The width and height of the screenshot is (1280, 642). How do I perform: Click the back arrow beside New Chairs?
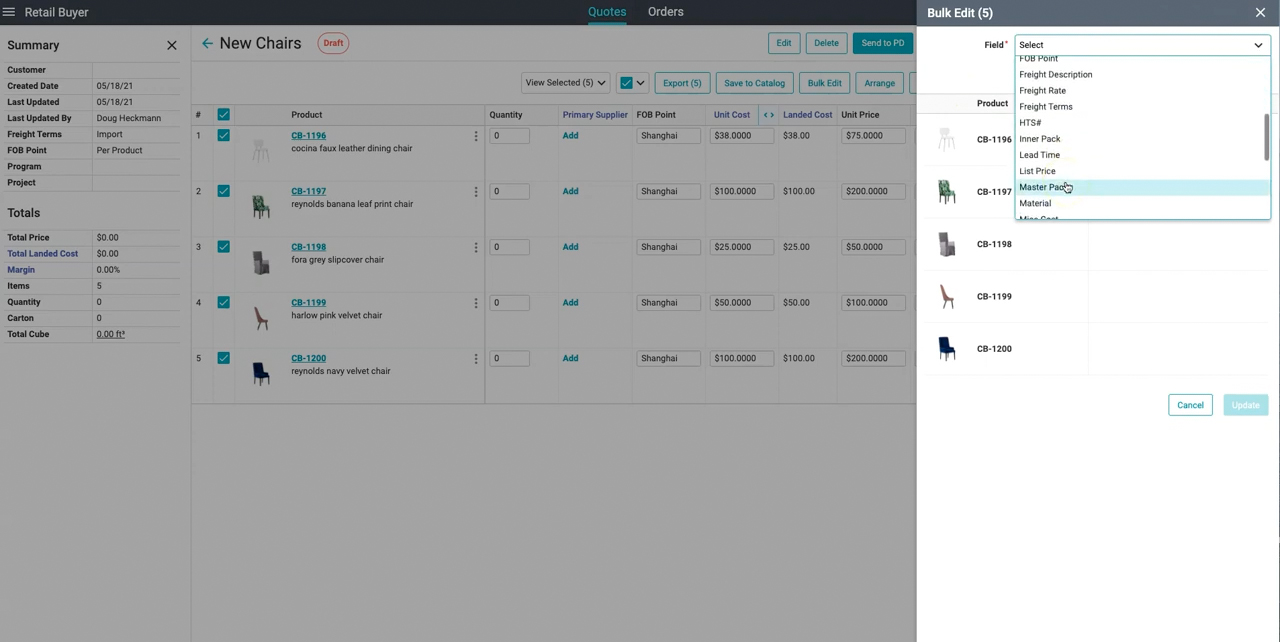[x=207, y=43]
